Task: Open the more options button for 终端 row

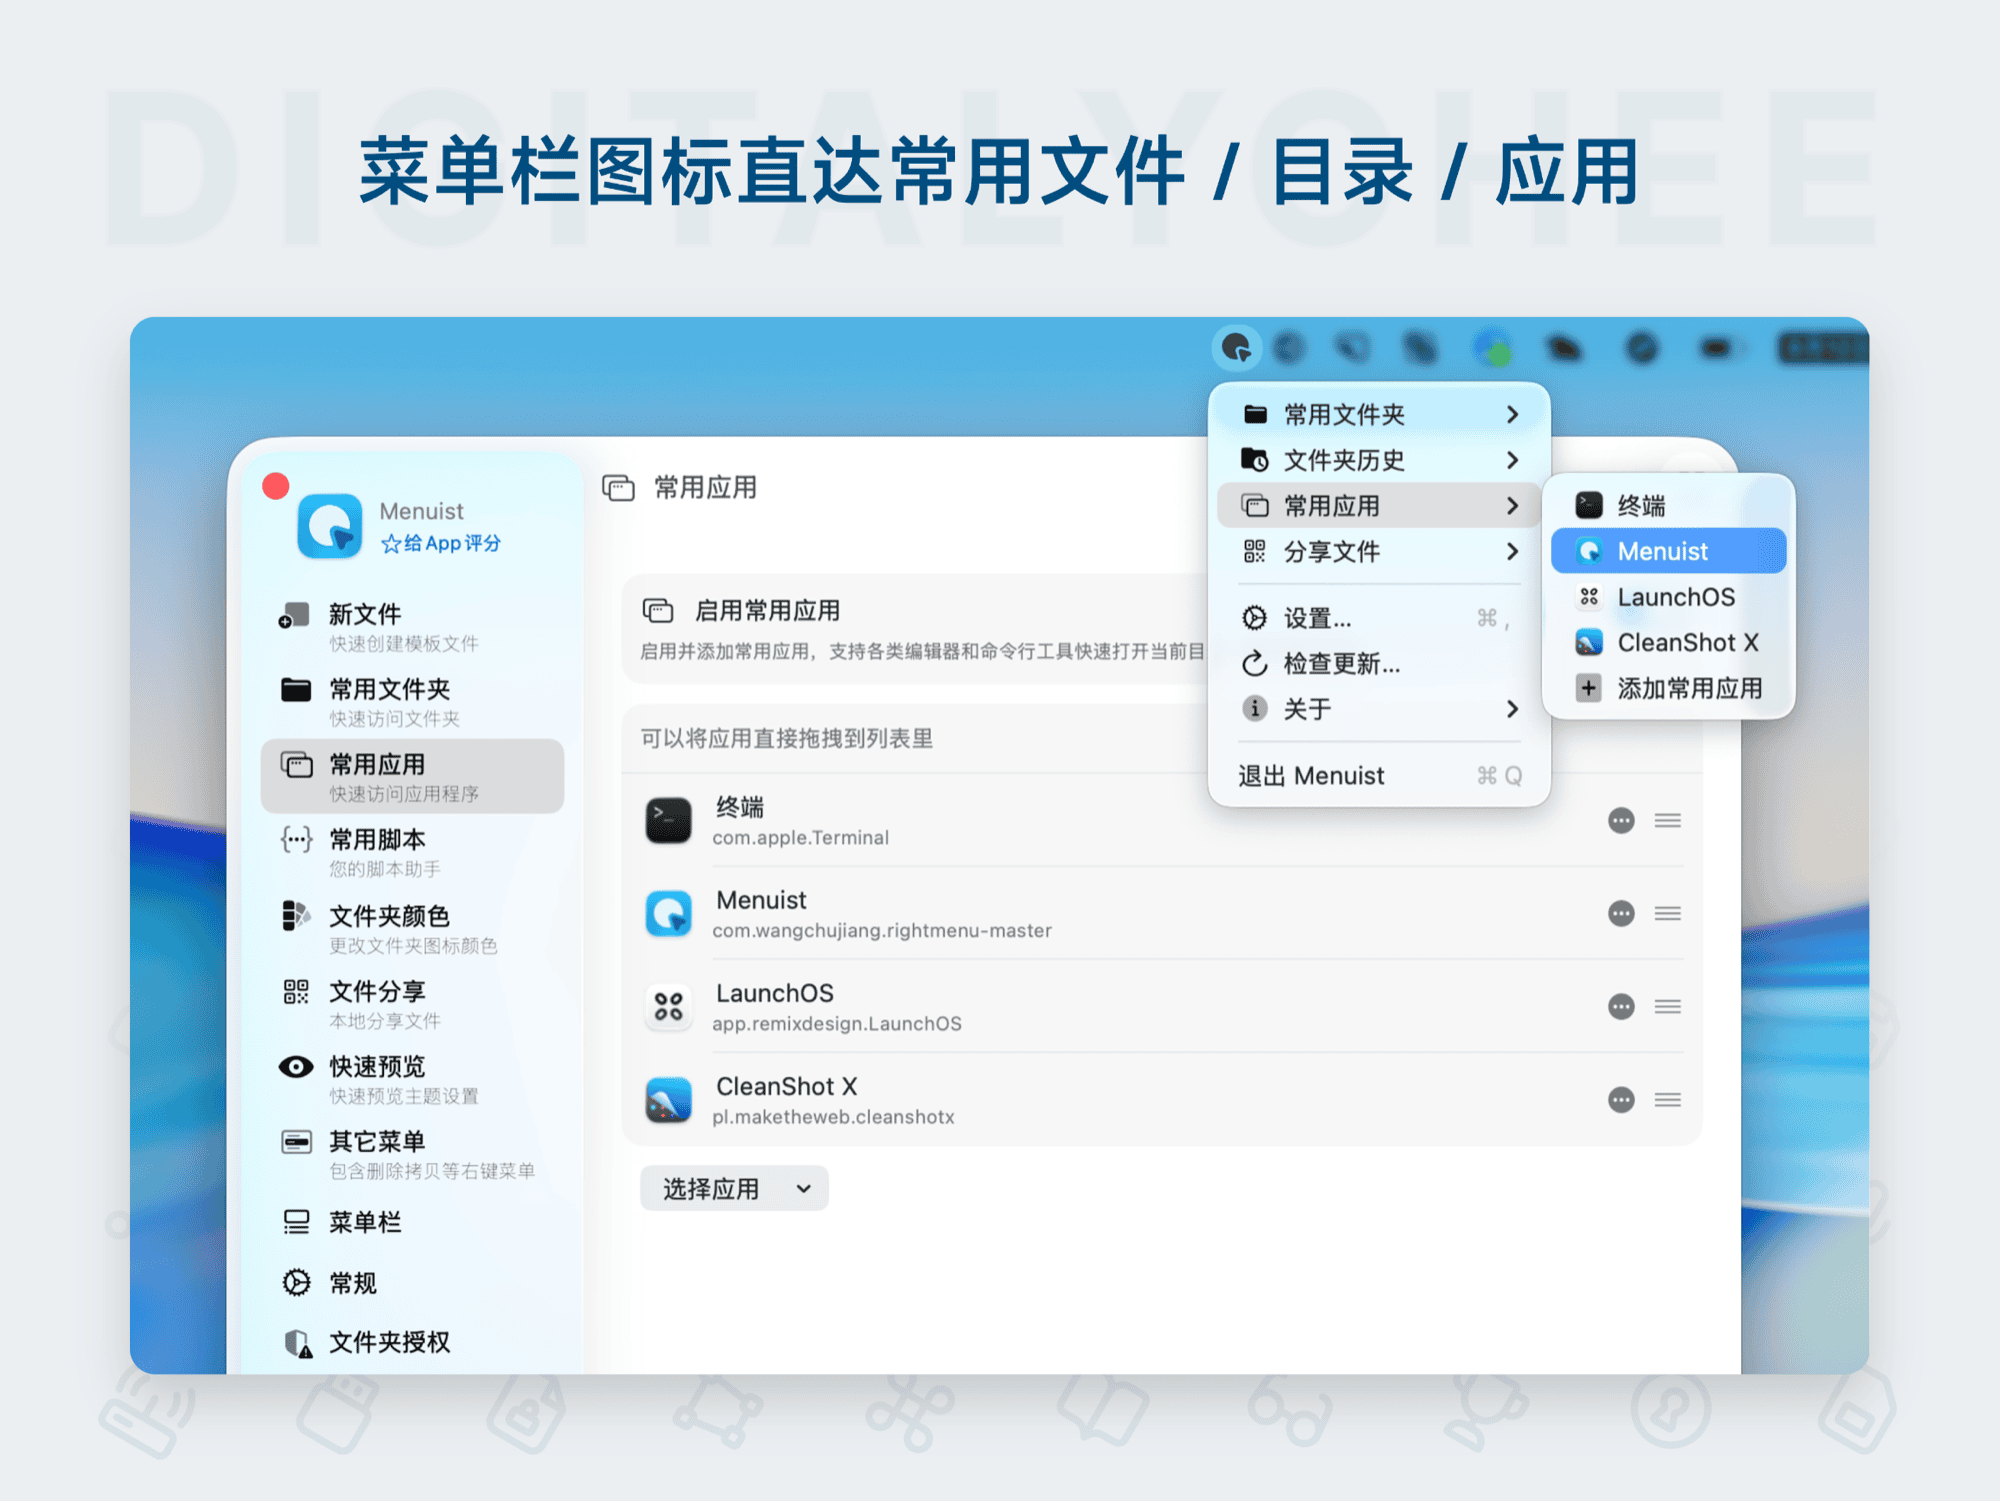Action: 1621,821
